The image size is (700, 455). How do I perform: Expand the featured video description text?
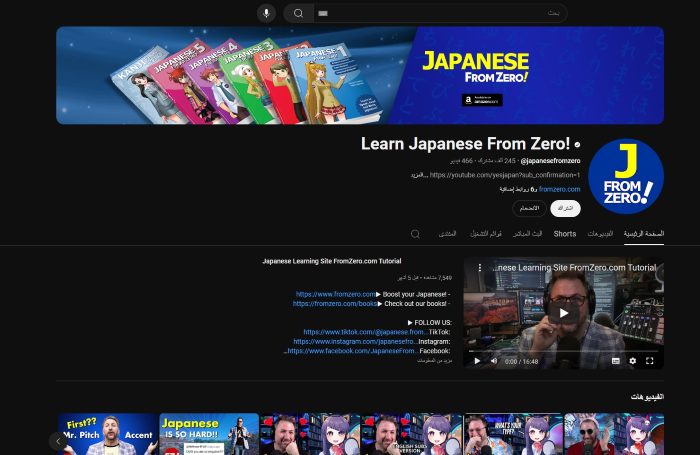434,360
